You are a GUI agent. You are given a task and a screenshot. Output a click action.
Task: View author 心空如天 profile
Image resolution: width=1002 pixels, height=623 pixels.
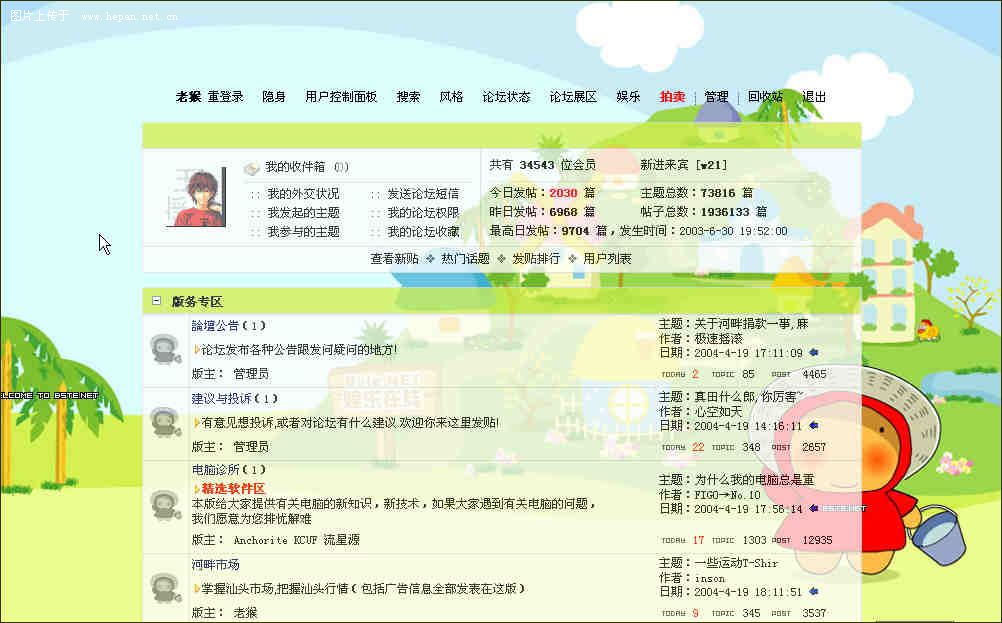coord(718,411)
